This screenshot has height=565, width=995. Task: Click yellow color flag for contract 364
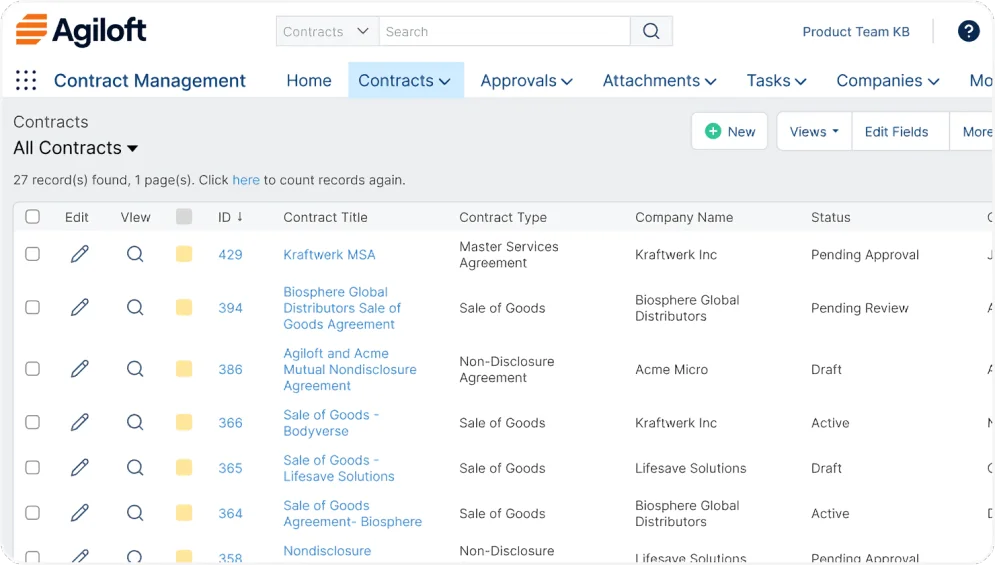(184, 513)
